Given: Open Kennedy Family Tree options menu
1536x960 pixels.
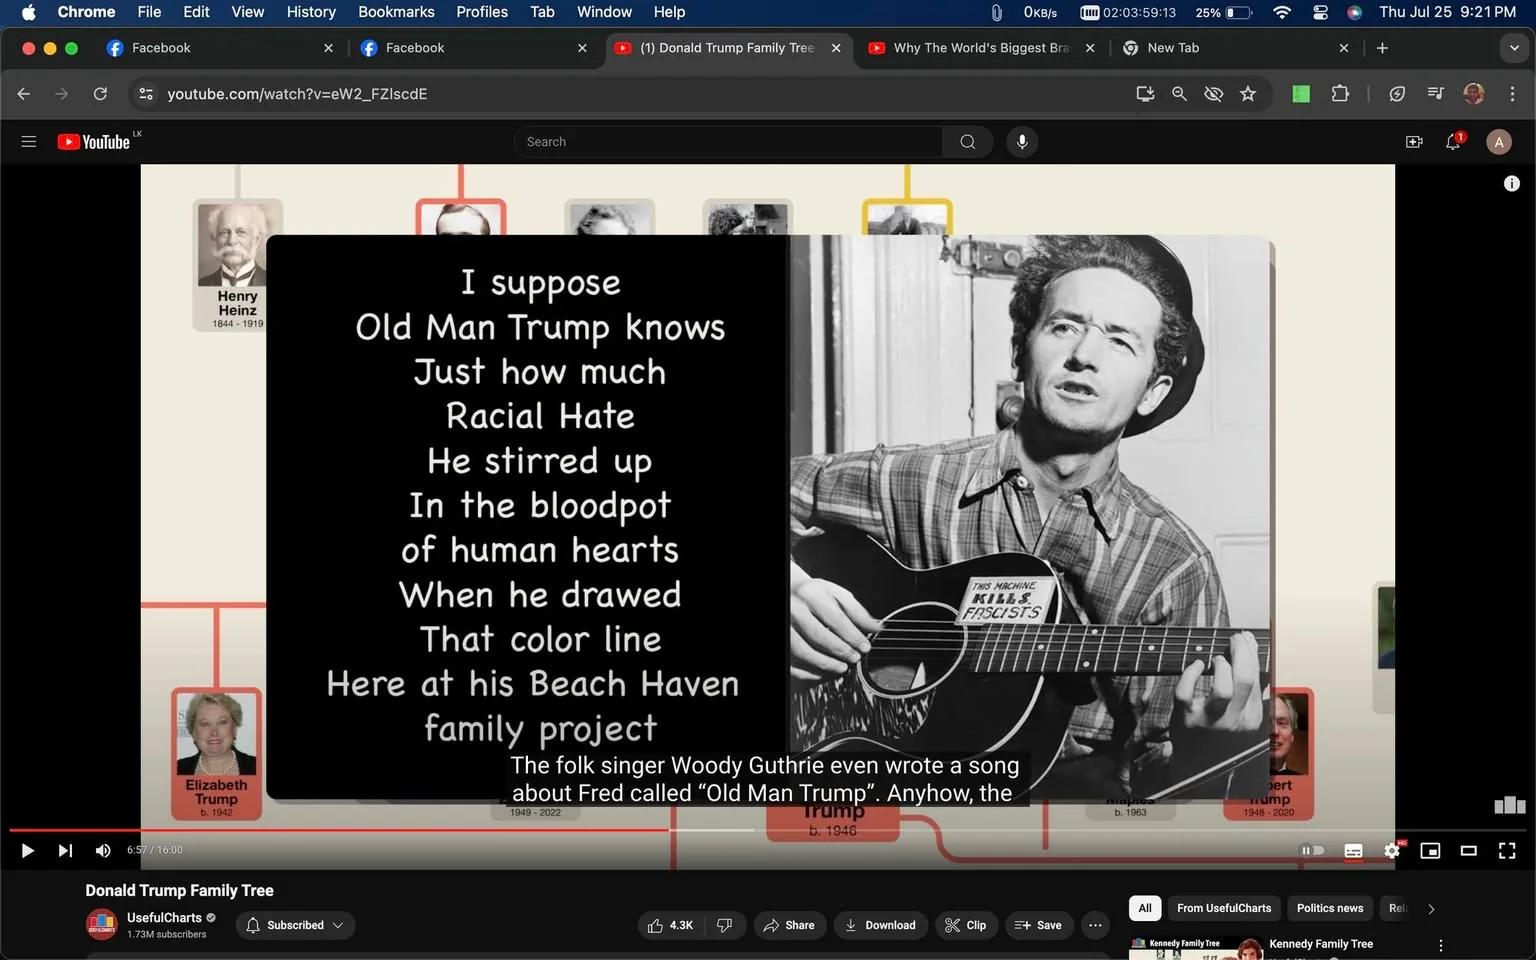Looking at the screenshot, I should (x=1440, y=946).
